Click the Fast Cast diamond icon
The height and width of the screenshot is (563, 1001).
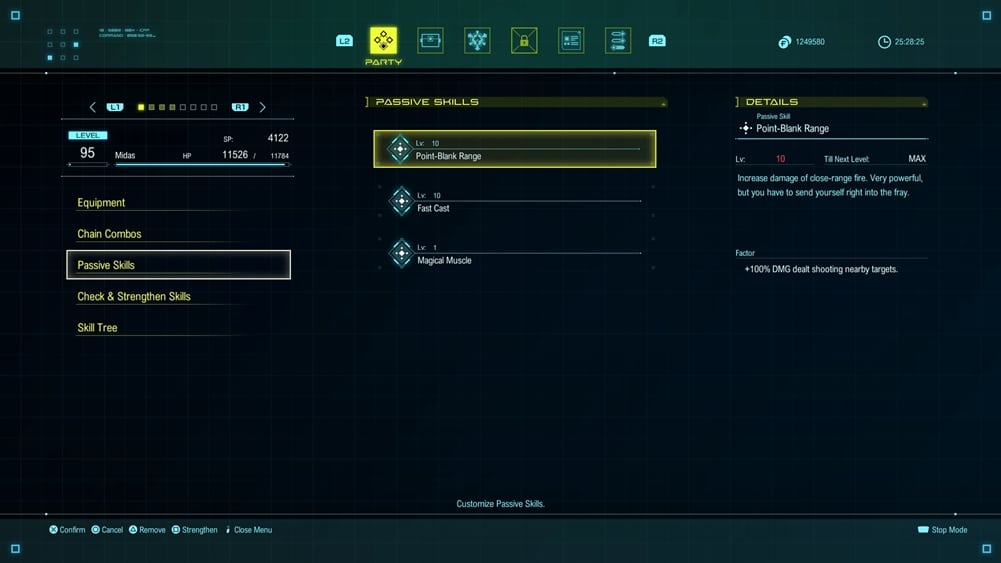402,201
